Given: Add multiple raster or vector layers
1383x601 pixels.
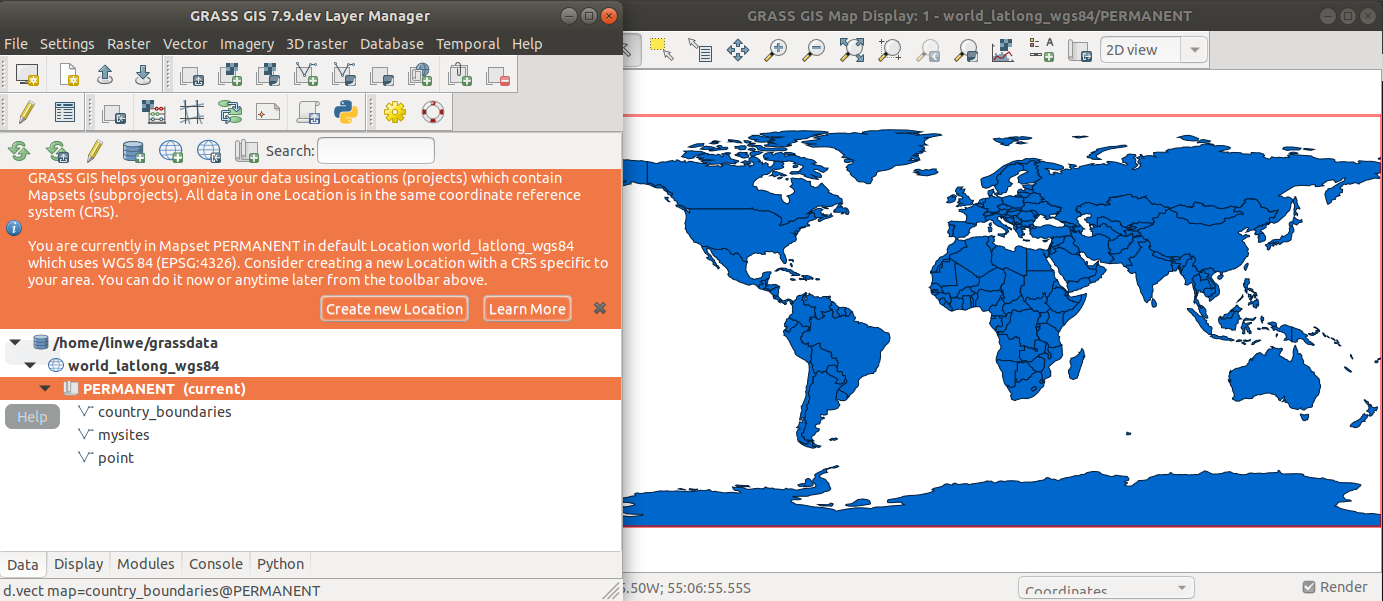Looking at the screenshot, I should [191, 75].
